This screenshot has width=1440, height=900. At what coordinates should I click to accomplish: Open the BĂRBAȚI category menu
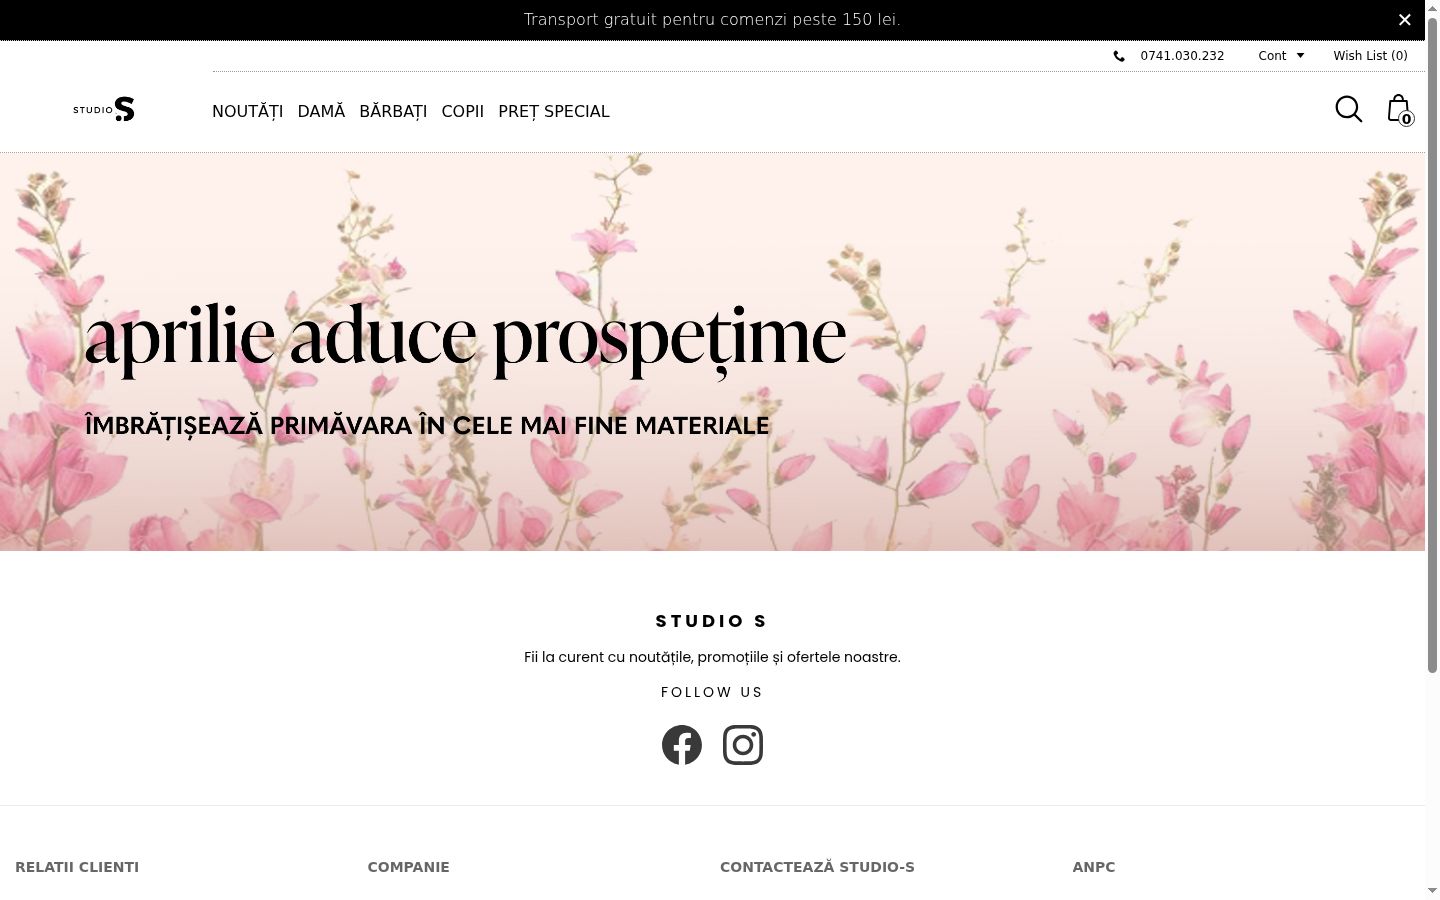tap(393, 111)
